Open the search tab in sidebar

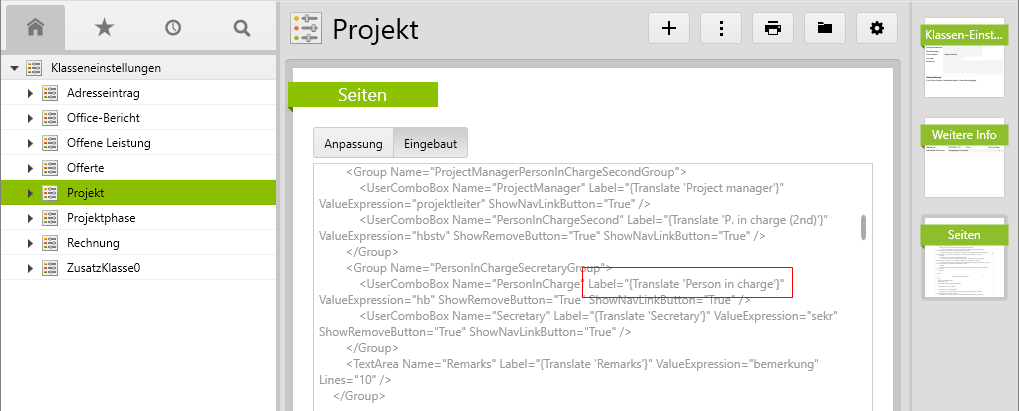(241, 28)
